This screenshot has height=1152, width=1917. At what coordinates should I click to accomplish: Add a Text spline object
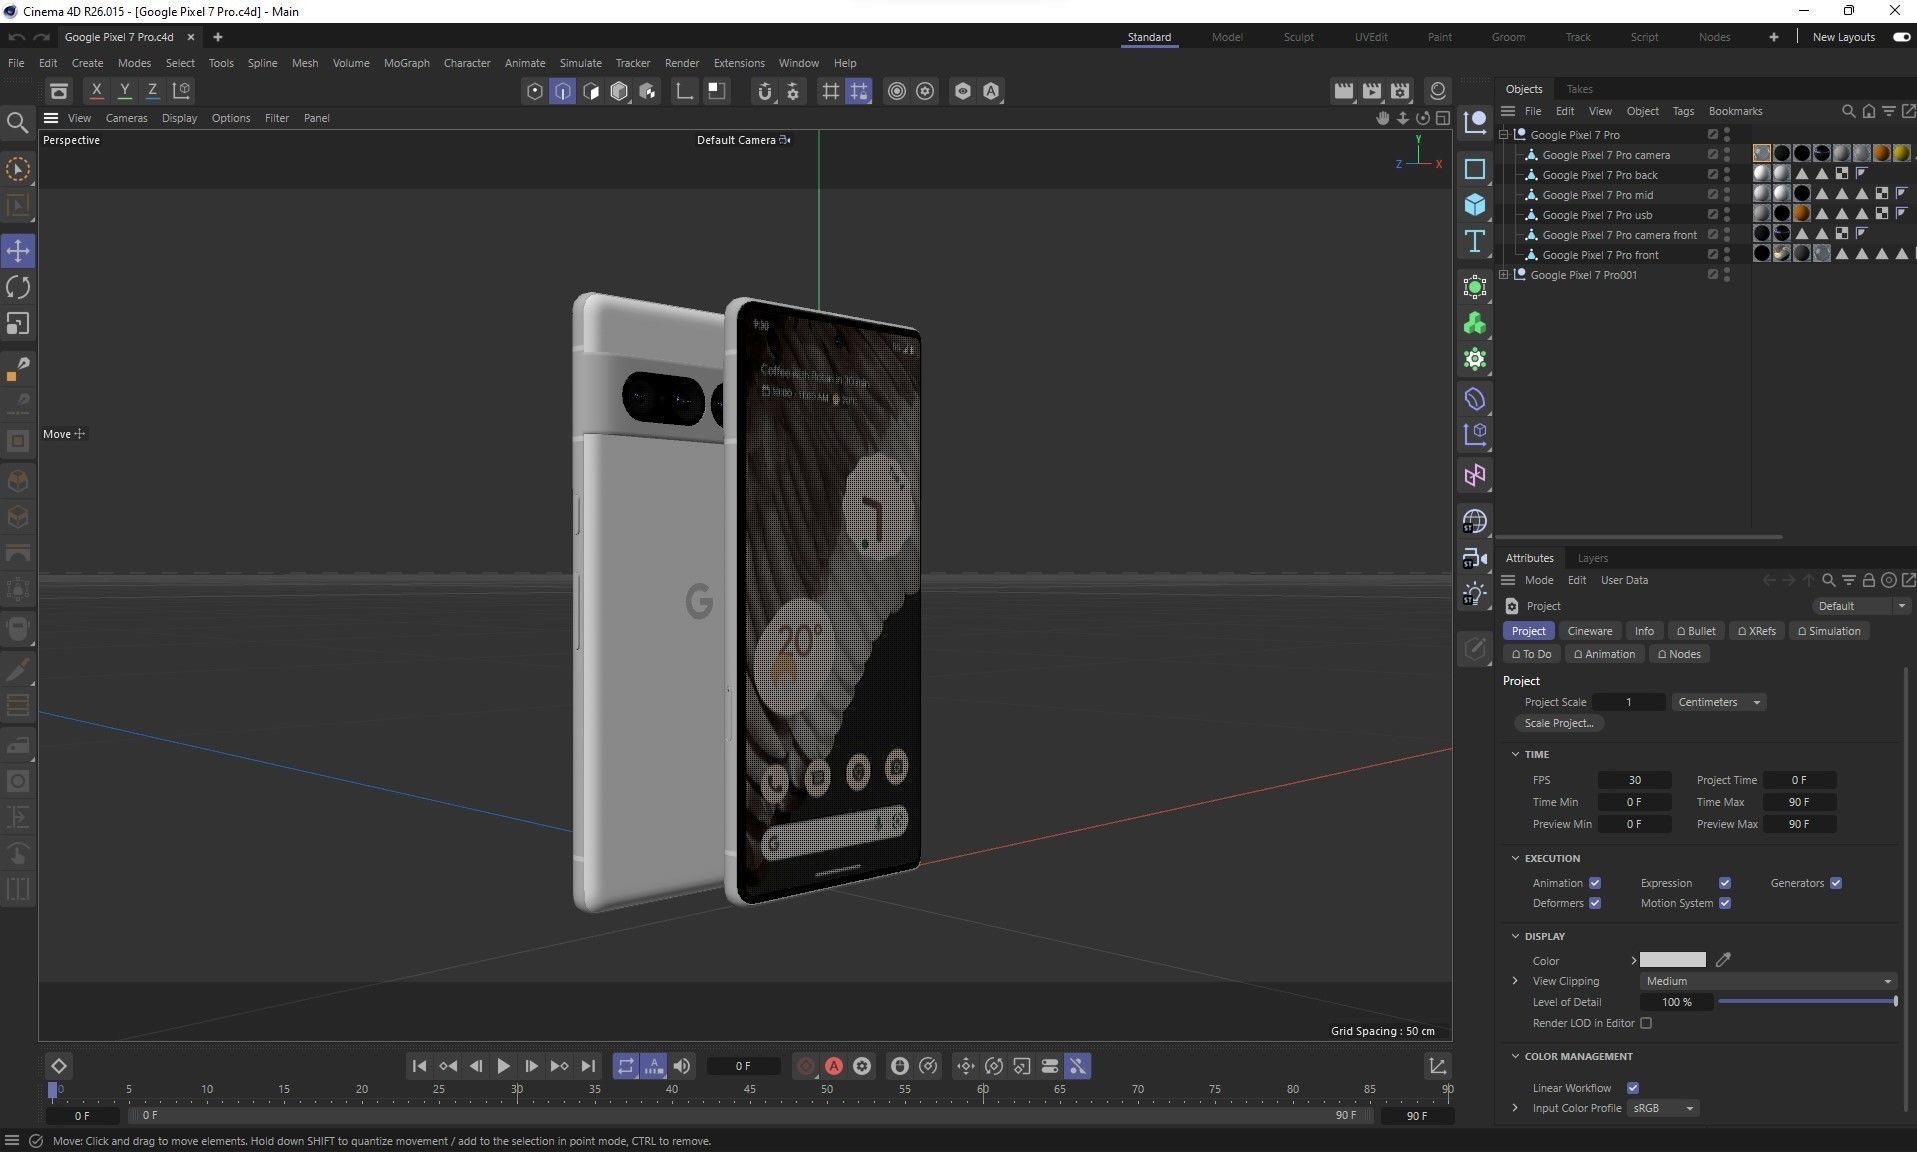1475,241
